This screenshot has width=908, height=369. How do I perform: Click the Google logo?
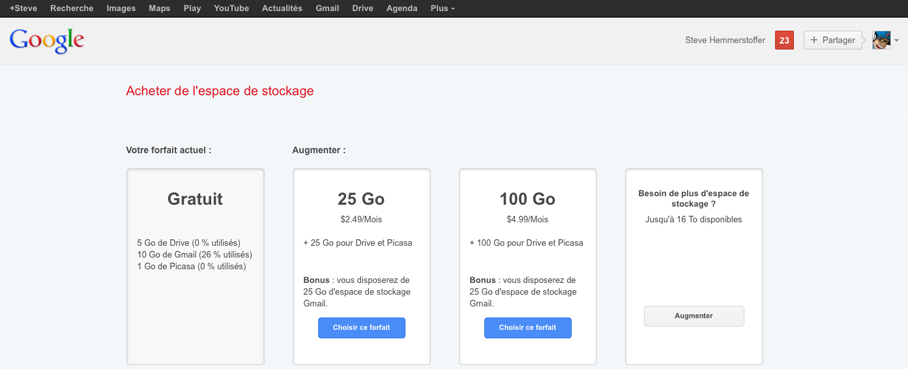tap(47, 41)
